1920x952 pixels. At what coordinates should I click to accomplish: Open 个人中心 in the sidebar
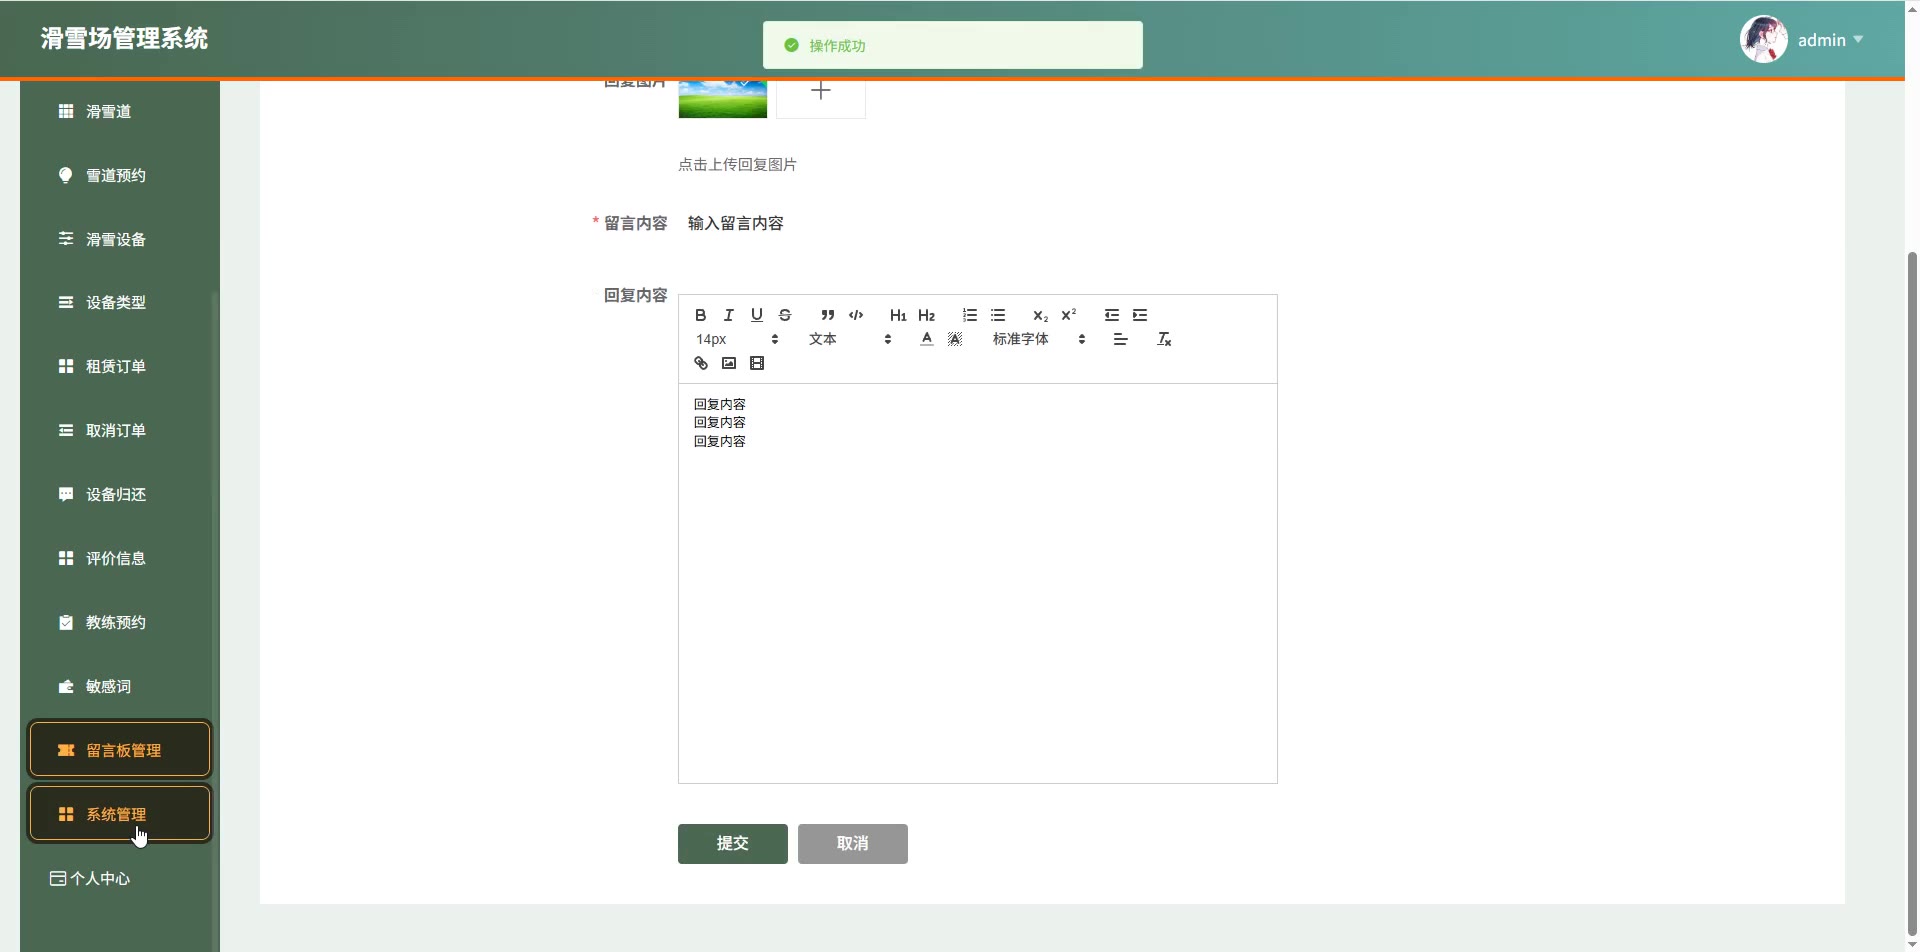(120, 878)
